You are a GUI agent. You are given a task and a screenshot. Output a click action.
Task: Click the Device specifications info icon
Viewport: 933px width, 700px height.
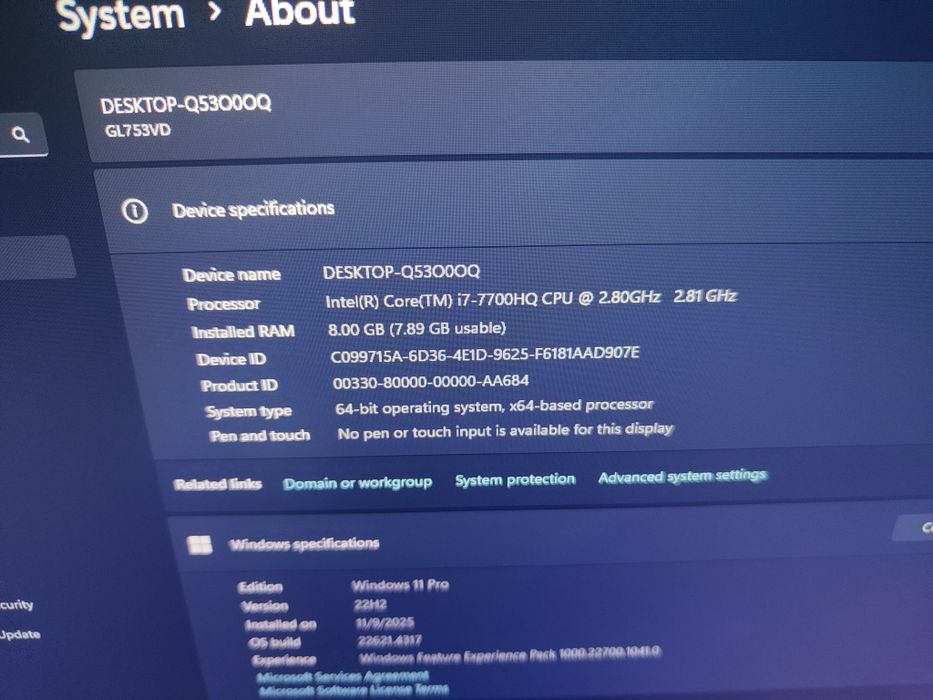(134, 211)
